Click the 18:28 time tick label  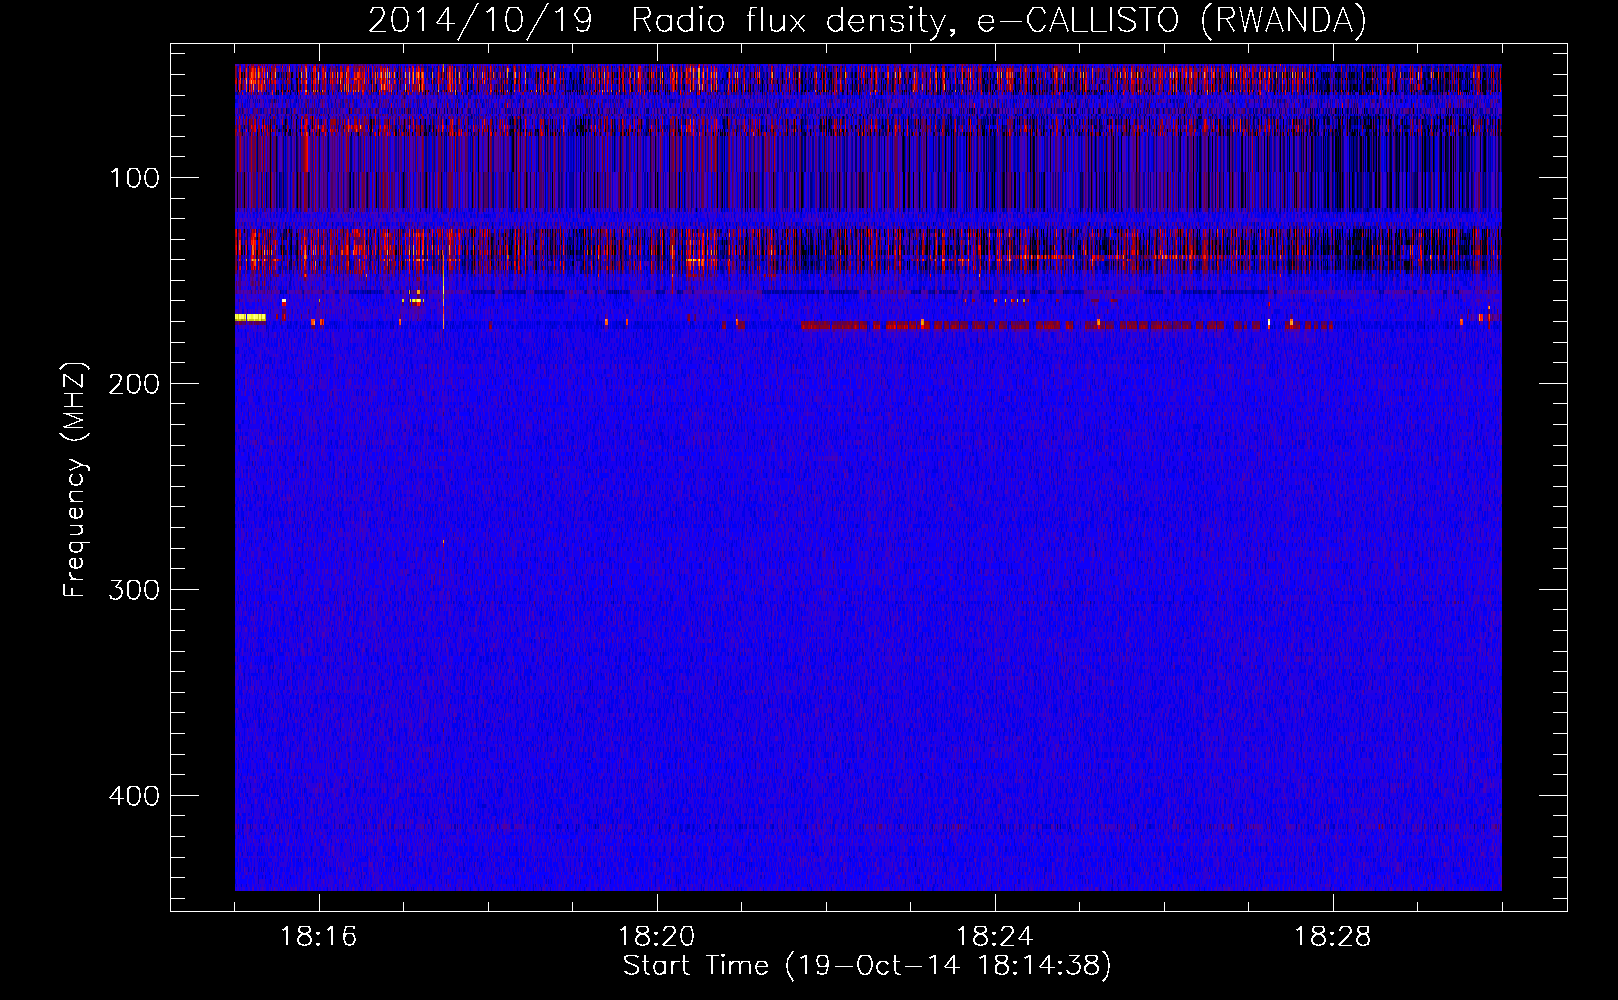pos(1333,937)
